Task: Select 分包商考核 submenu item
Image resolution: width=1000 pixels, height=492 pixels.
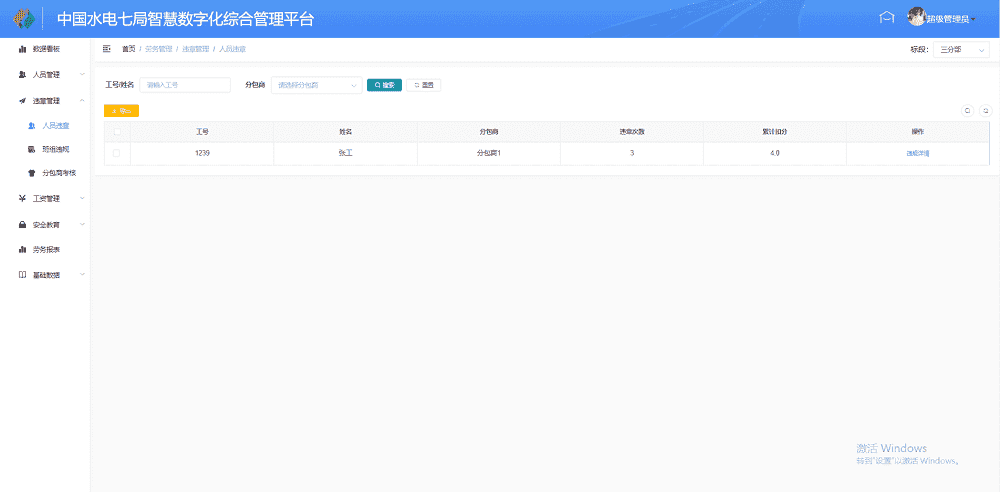Action: pos(59,172)
